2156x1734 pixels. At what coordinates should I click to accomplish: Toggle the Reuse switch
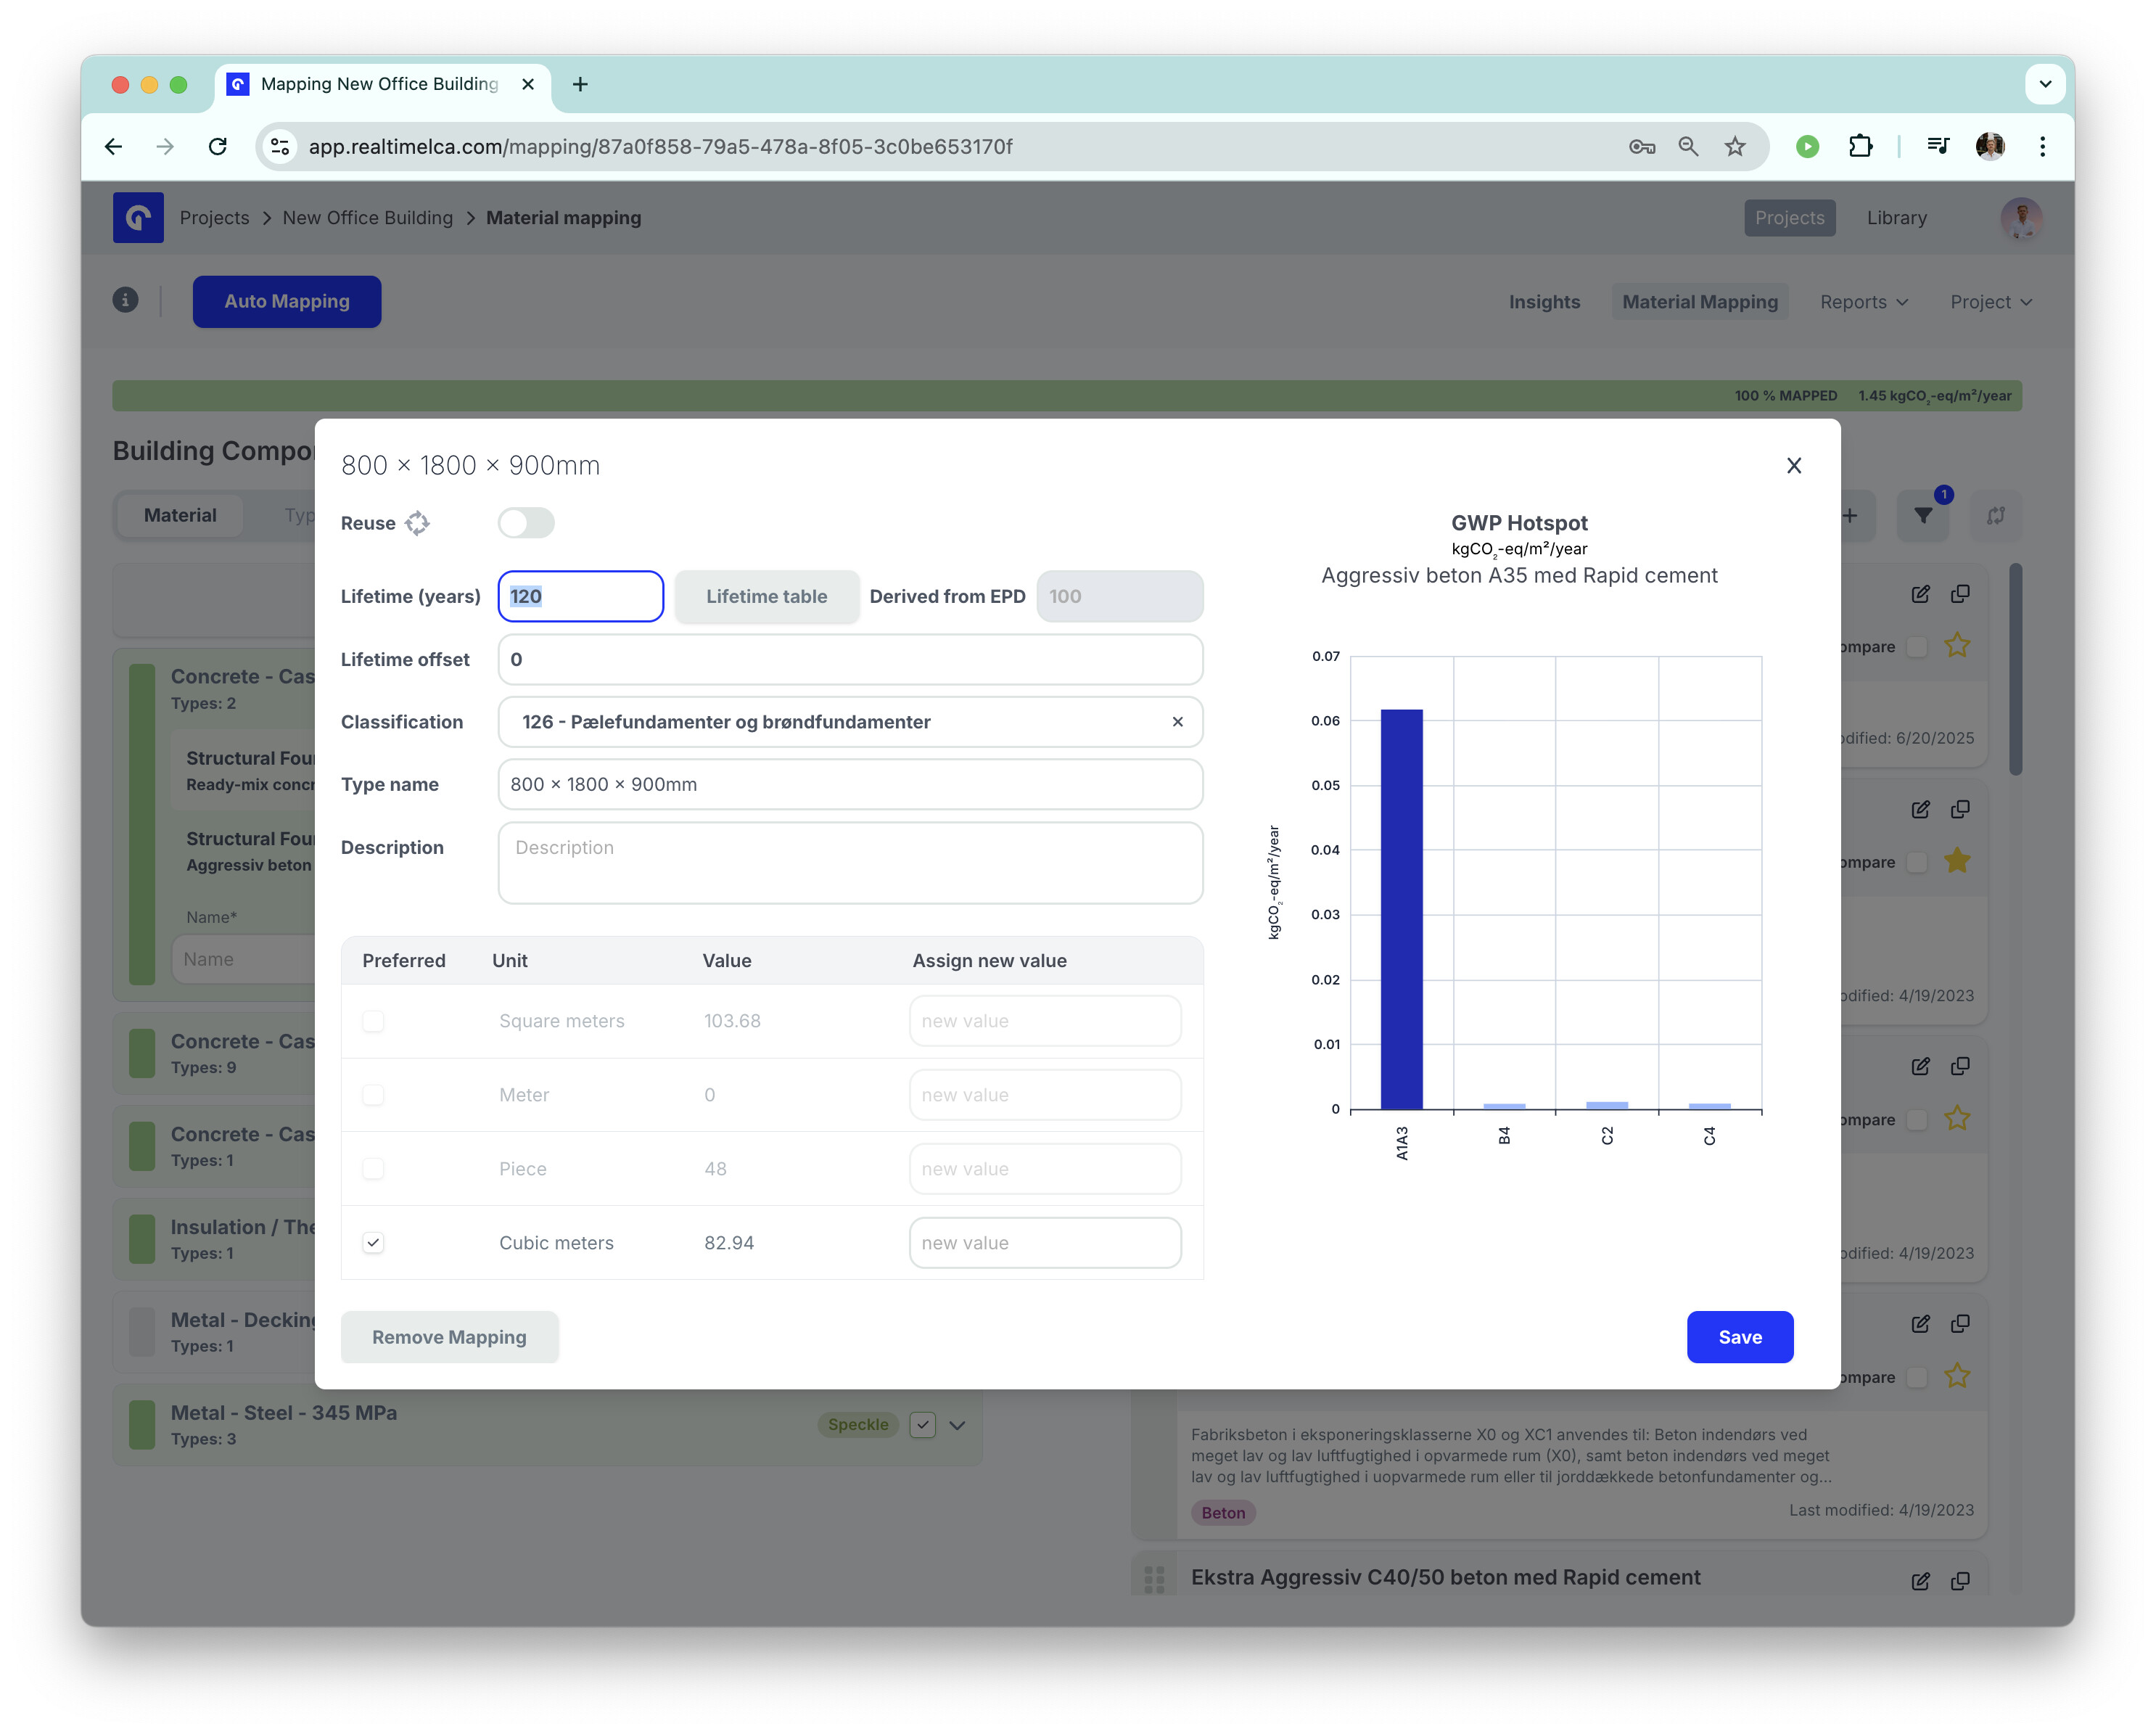(x=526, y=523)
